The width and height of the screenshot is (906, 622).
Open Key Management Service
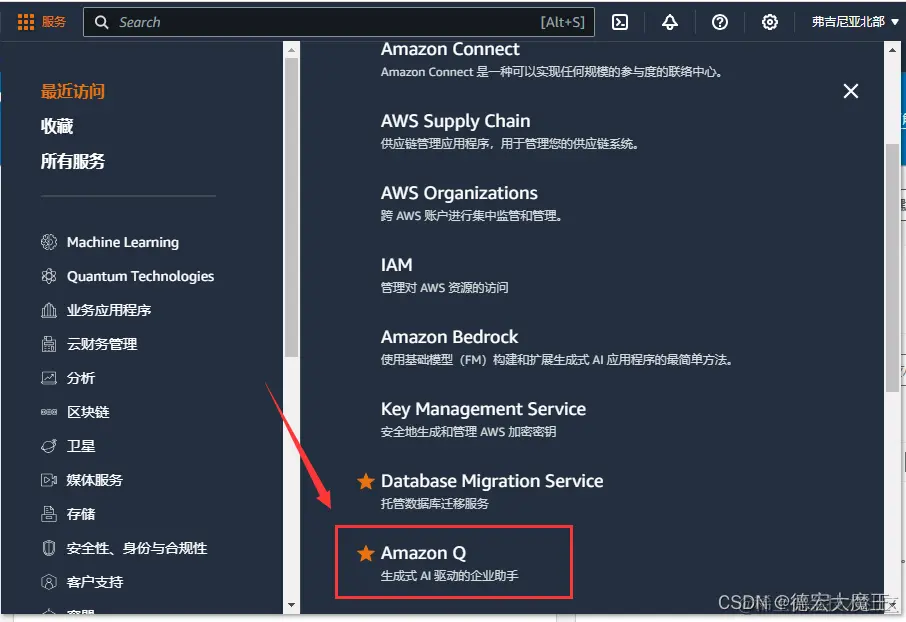483,409
